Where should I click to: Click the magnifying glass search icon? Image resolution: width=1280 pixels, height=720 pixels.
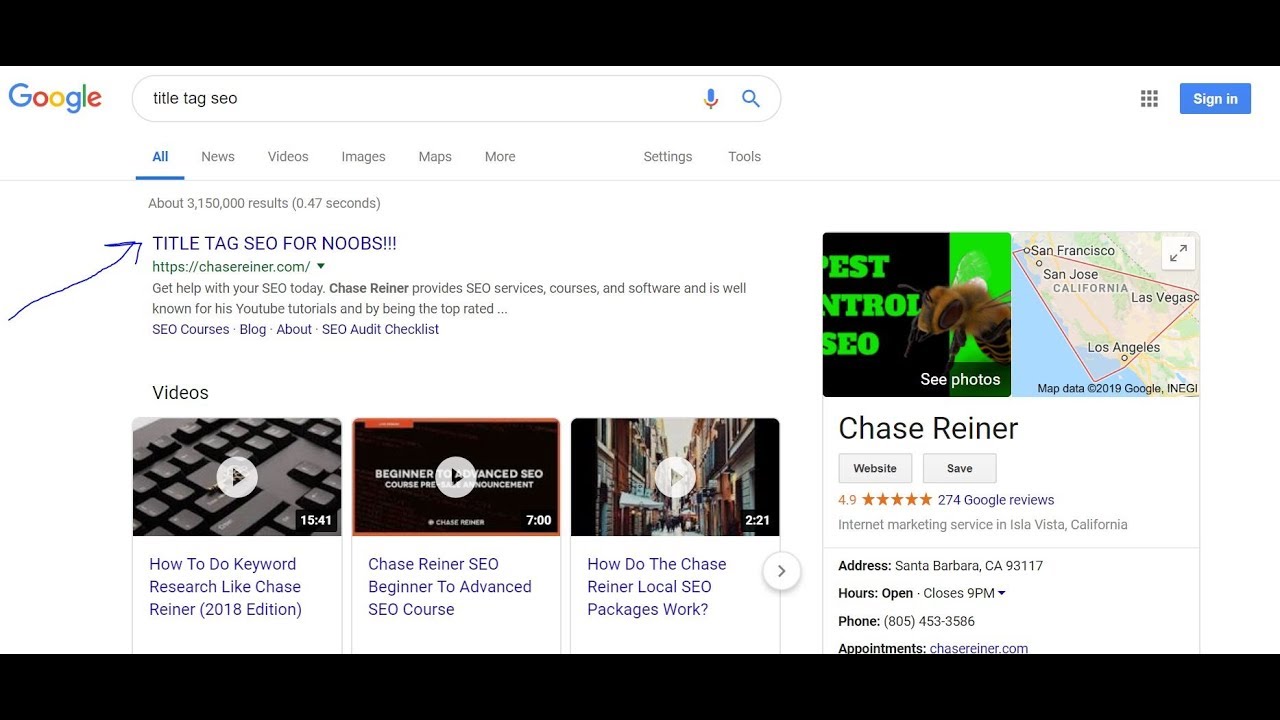click(x=750, y=99)
